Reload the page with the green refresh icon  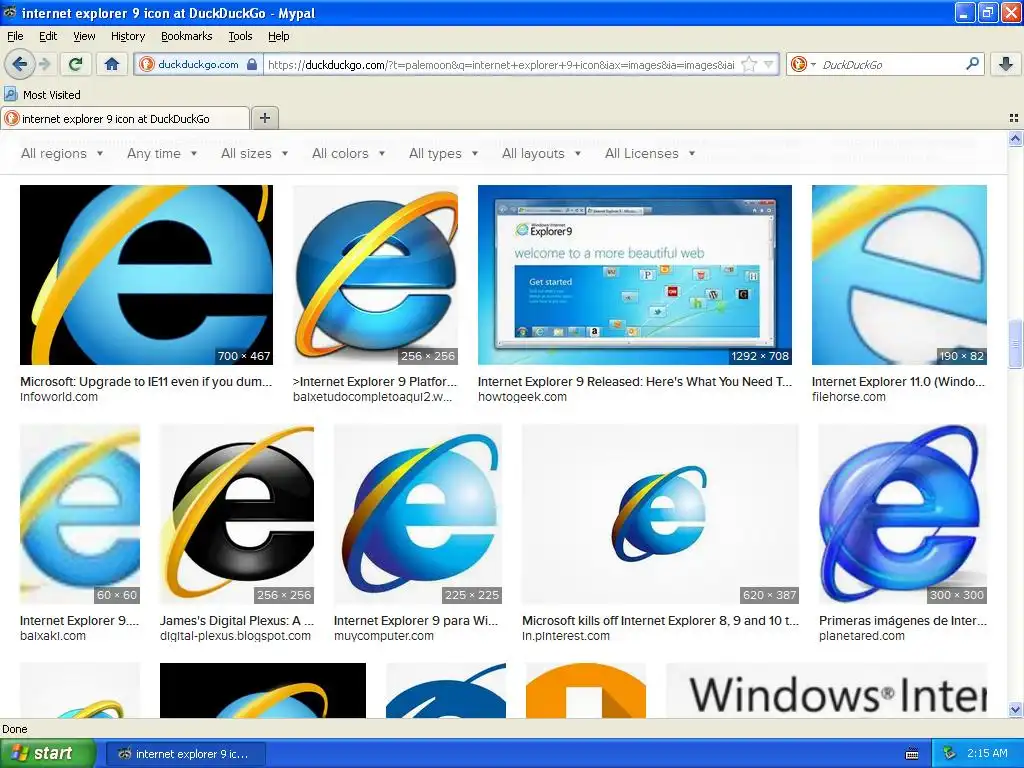coord(75,64)
